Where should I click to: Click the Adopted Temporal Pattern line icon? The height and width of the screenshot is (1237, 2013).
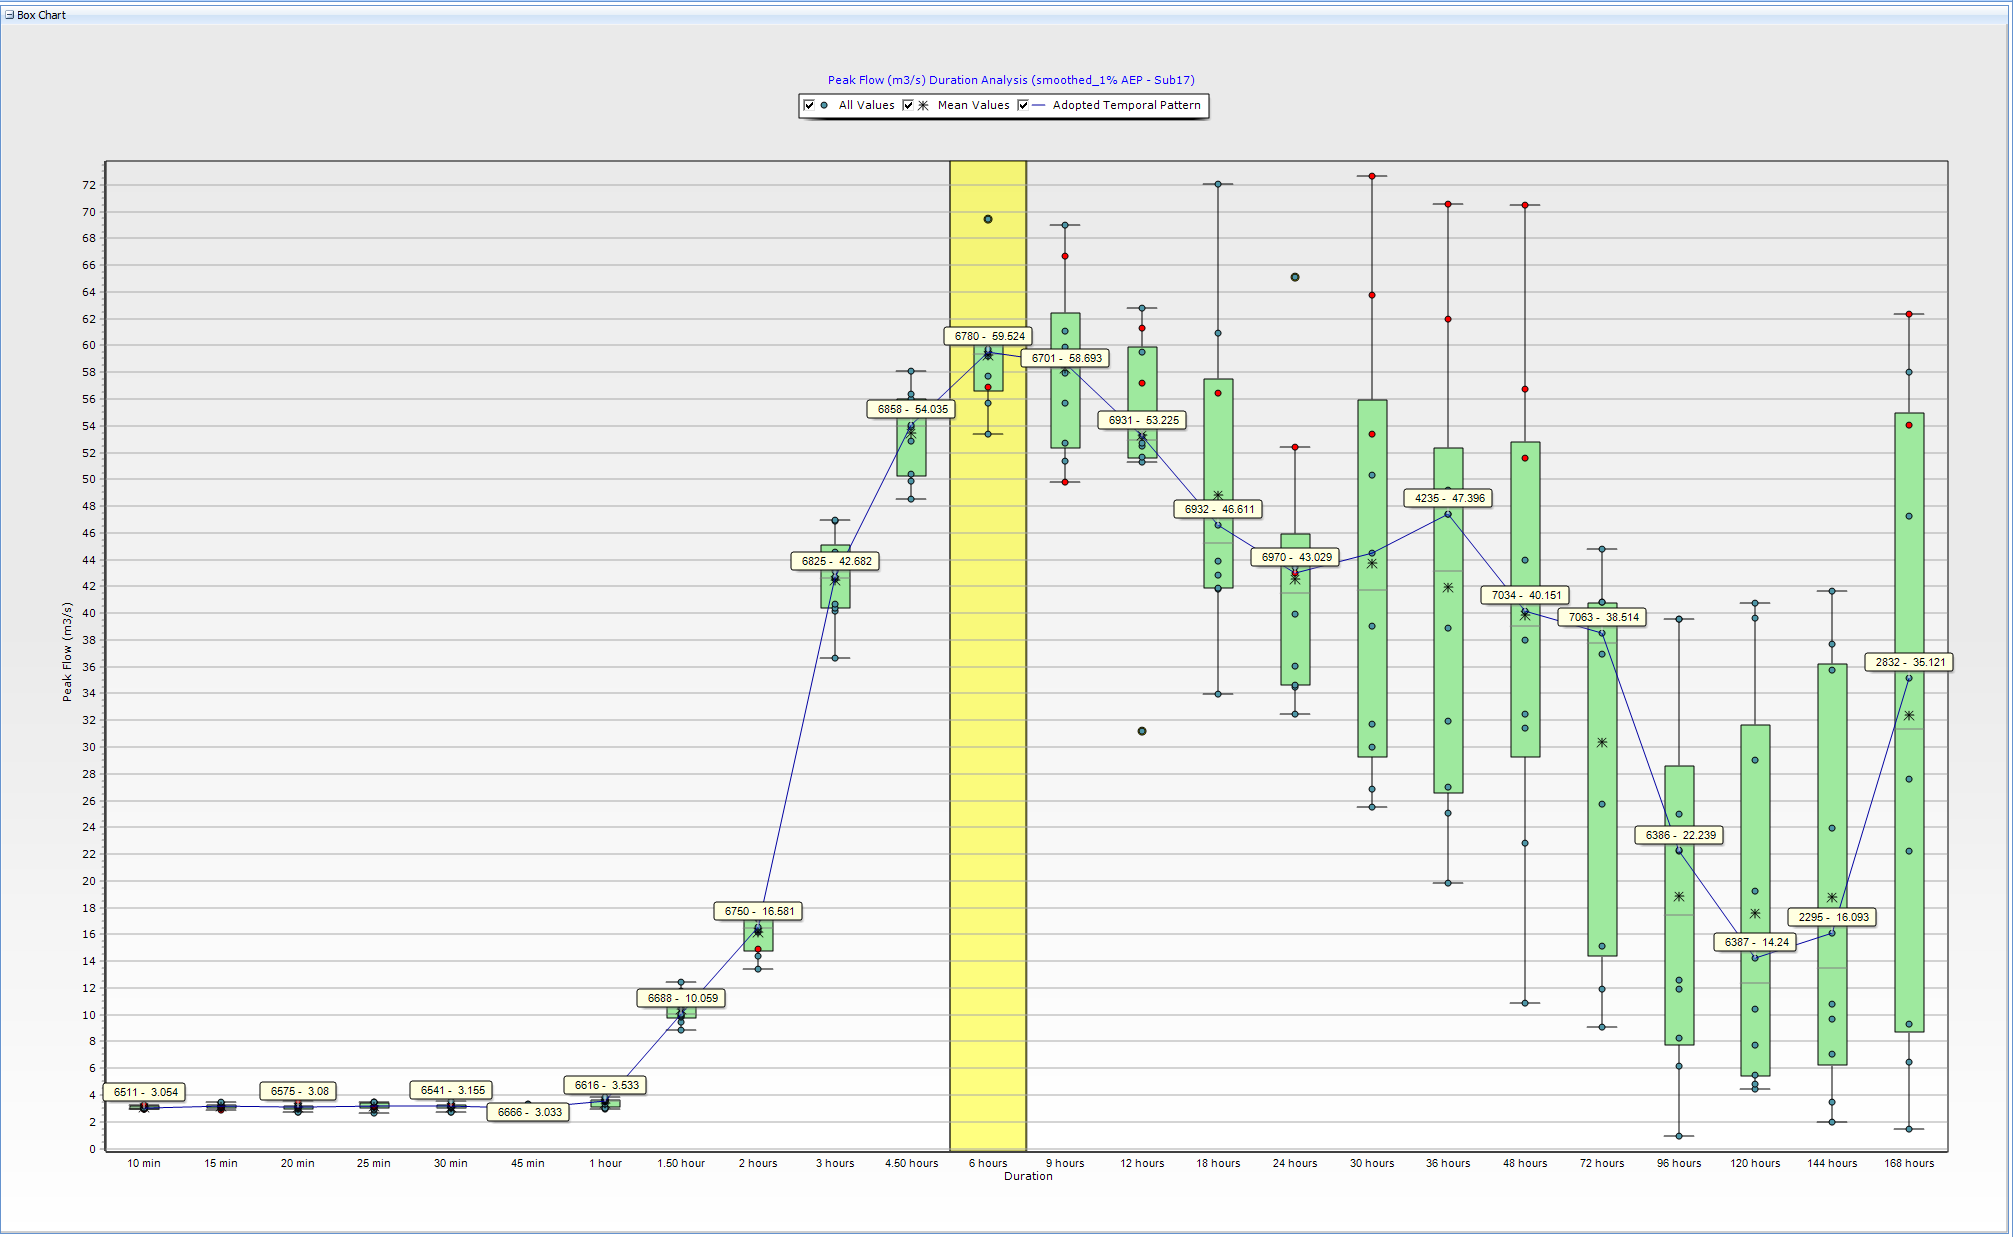click(1038, 105)
